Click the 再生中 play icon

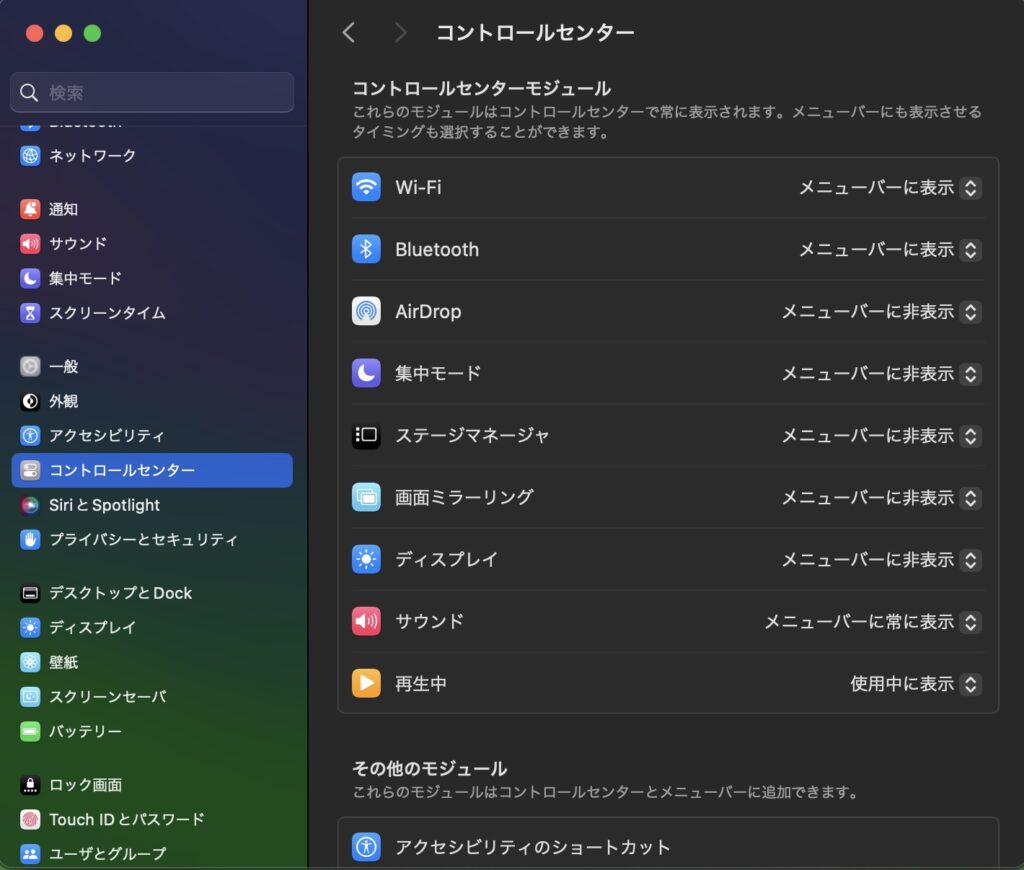pos(366,683)
